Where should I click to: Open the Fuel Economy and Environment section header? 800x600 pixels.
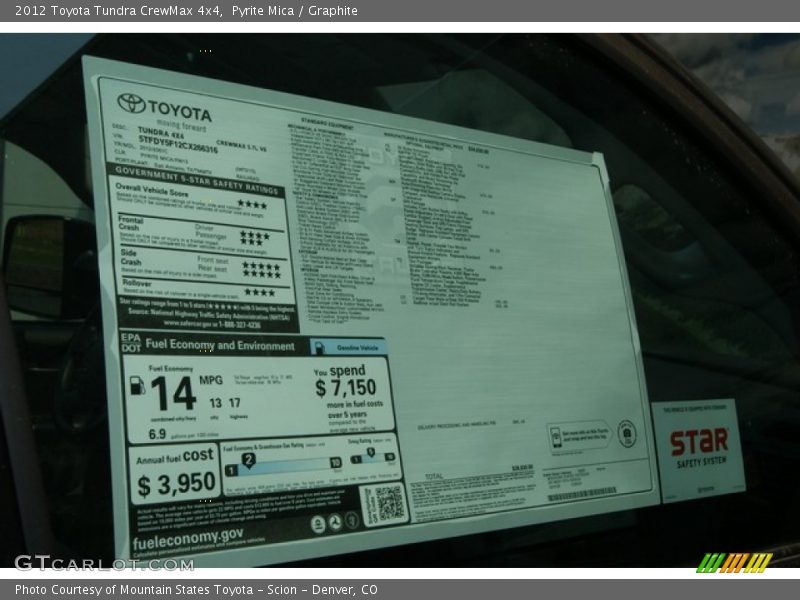220,346
